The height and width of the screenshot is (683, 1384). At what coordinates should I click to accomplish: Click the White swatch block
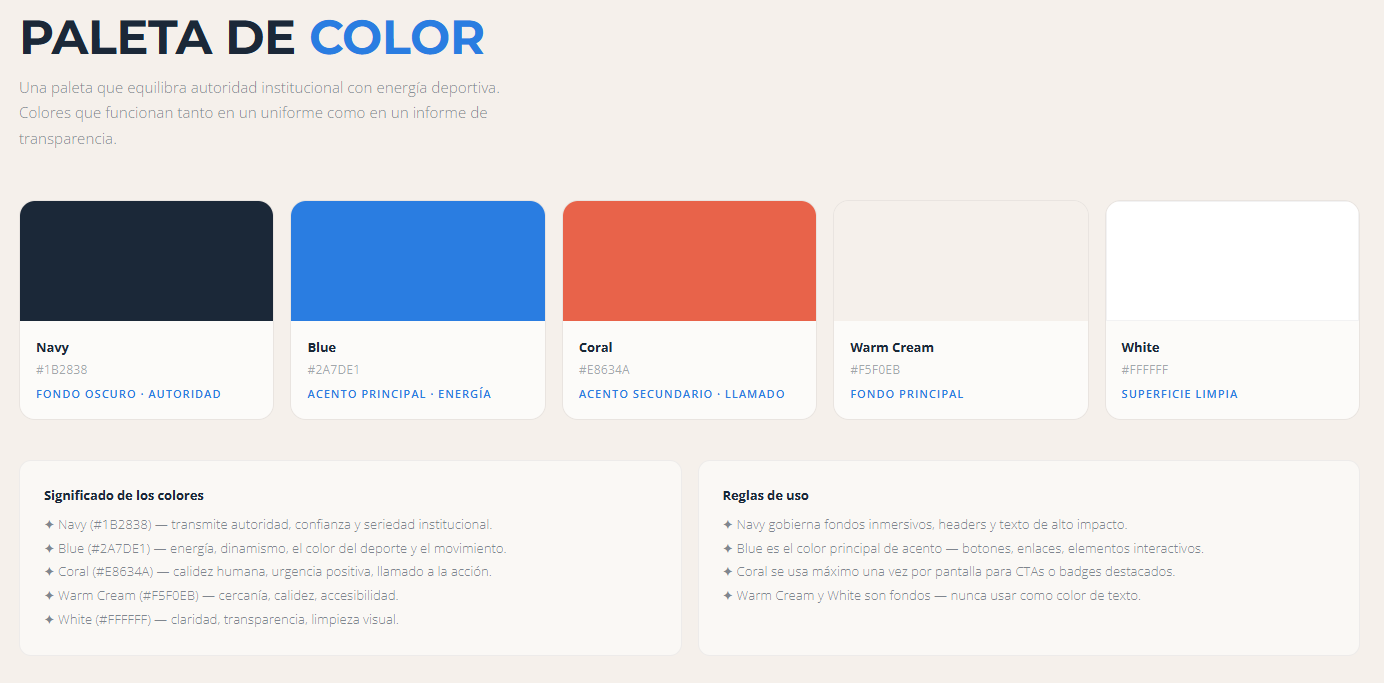pos(1232,261)
